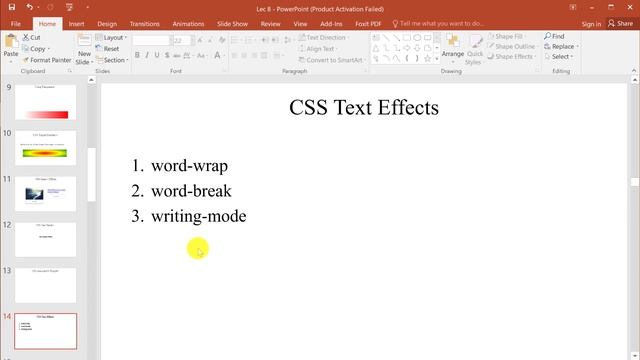Click the writing-mode list item
Image resolution: width=640 pixels, height=360 pixels.
tap(199, 216)
